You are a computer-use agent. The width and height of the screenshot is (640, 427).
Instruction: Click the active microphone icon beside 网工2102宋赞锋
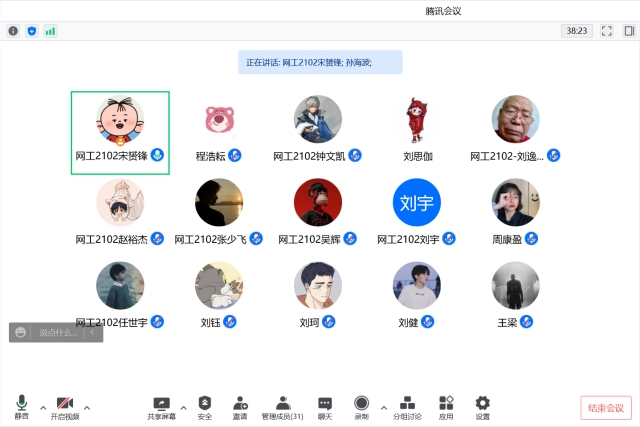158,155
